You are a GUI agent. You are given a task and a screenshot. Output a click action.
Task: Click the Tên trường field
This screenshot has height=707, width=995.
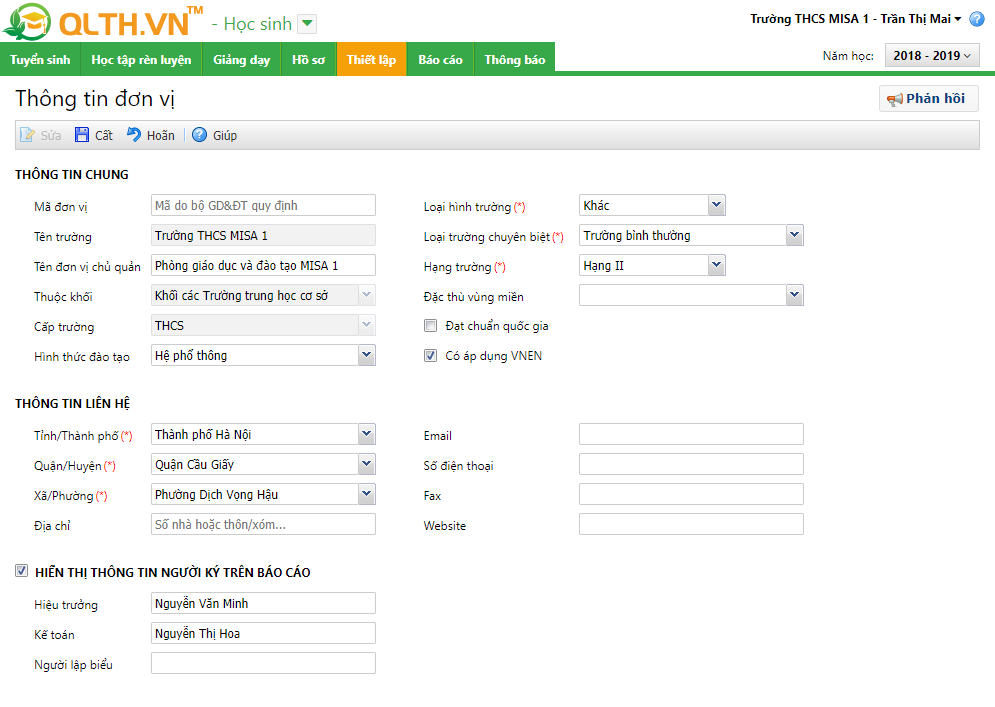click(x=263, y=235)
